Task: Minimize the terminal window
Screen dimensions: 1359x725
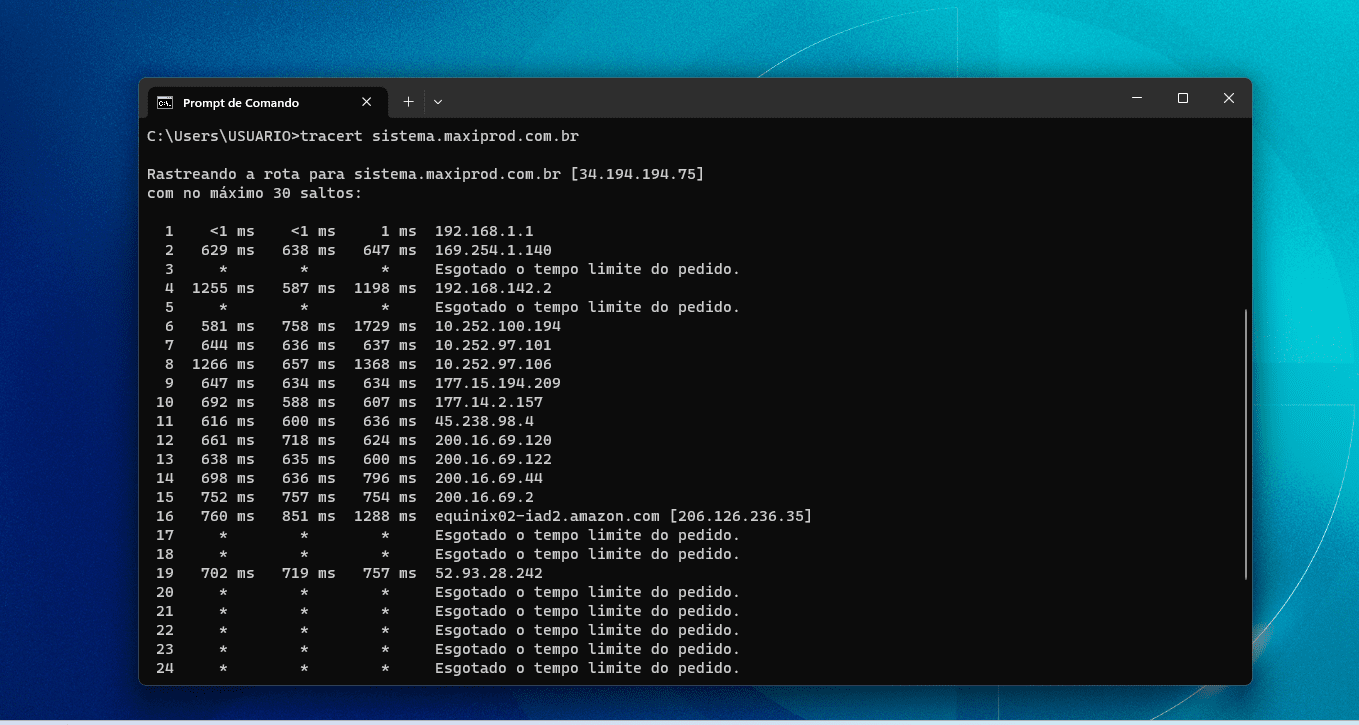Action: (x=1137, y=98)
